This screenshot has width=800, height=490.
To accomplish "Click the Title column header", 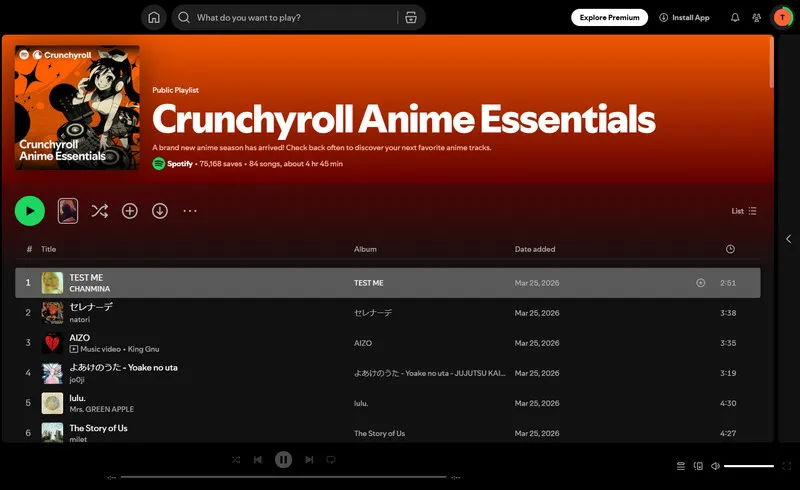I will [x=48, y=249].
